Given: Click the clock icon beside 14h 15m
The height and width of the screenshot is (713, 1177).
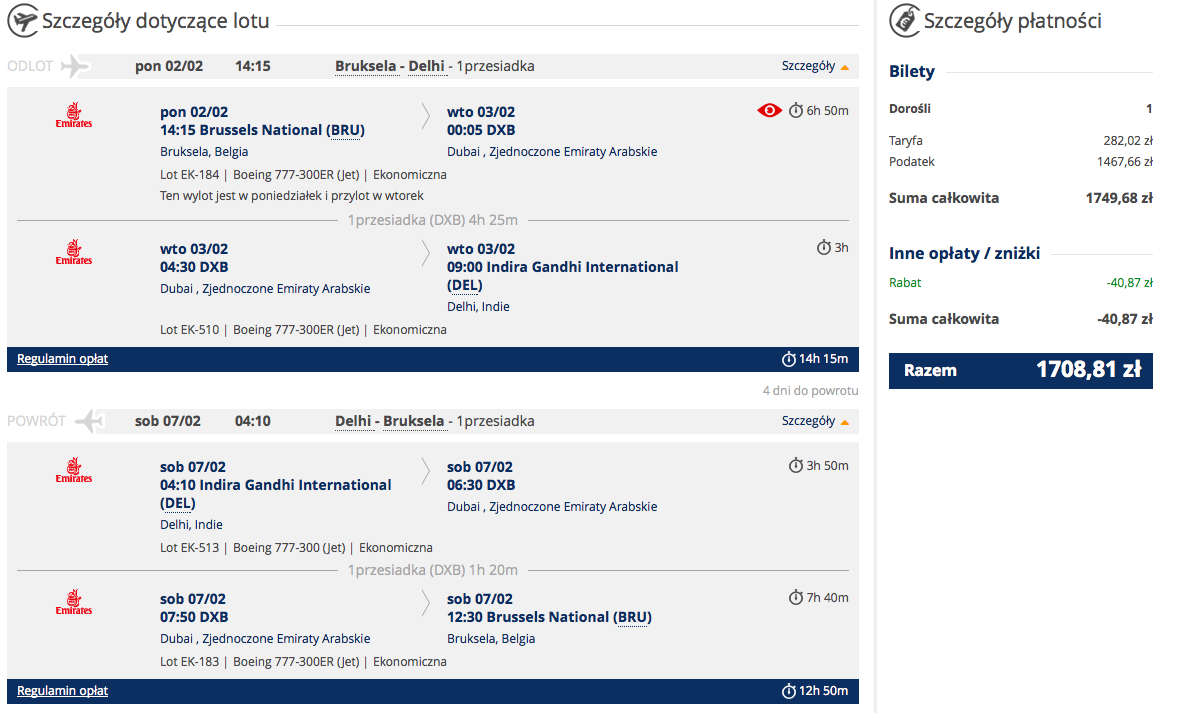Looking at the screenshot, I should tap(789, 360).
